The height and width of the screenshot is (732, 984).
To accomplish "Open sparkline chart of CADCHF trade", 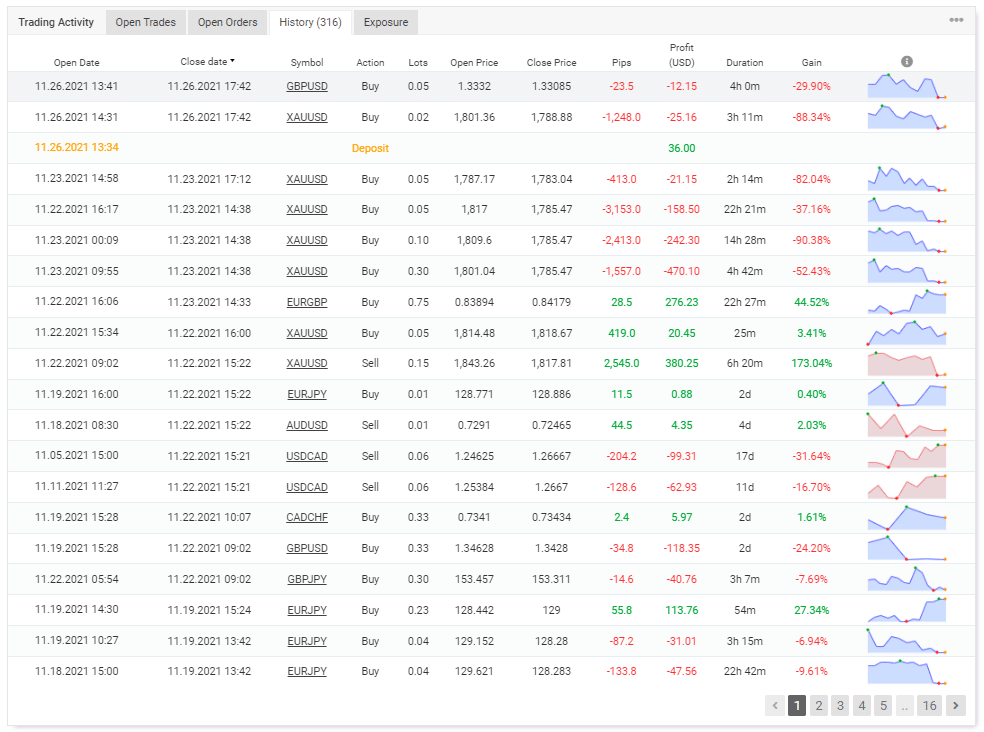I will pyautogui.click(x=906, y=518).
